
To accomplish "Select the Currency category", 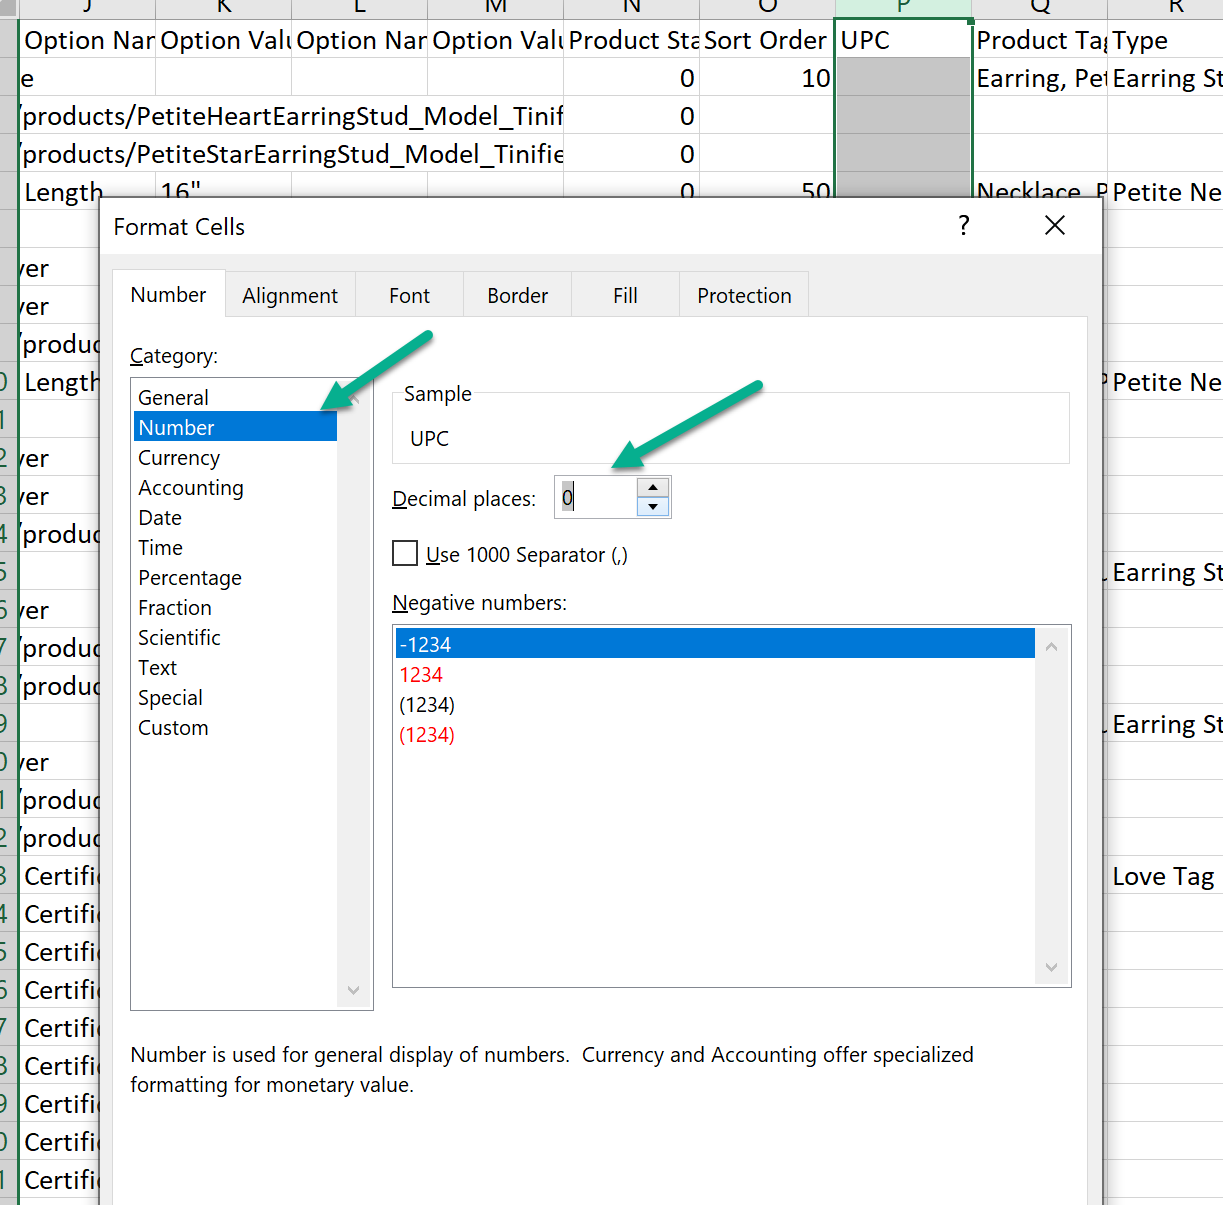I will [179, 458].
